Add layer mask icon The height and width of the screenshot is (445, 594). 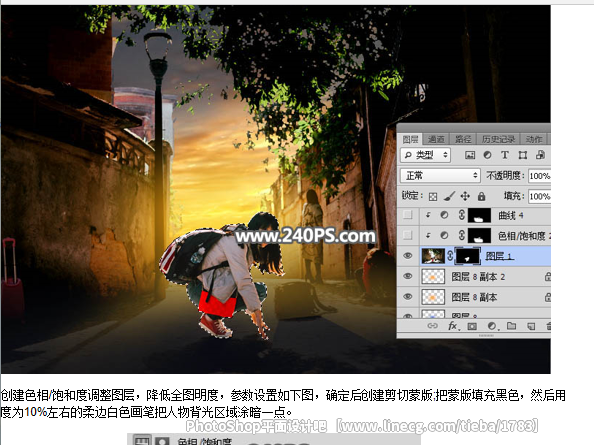pos(472,326)
